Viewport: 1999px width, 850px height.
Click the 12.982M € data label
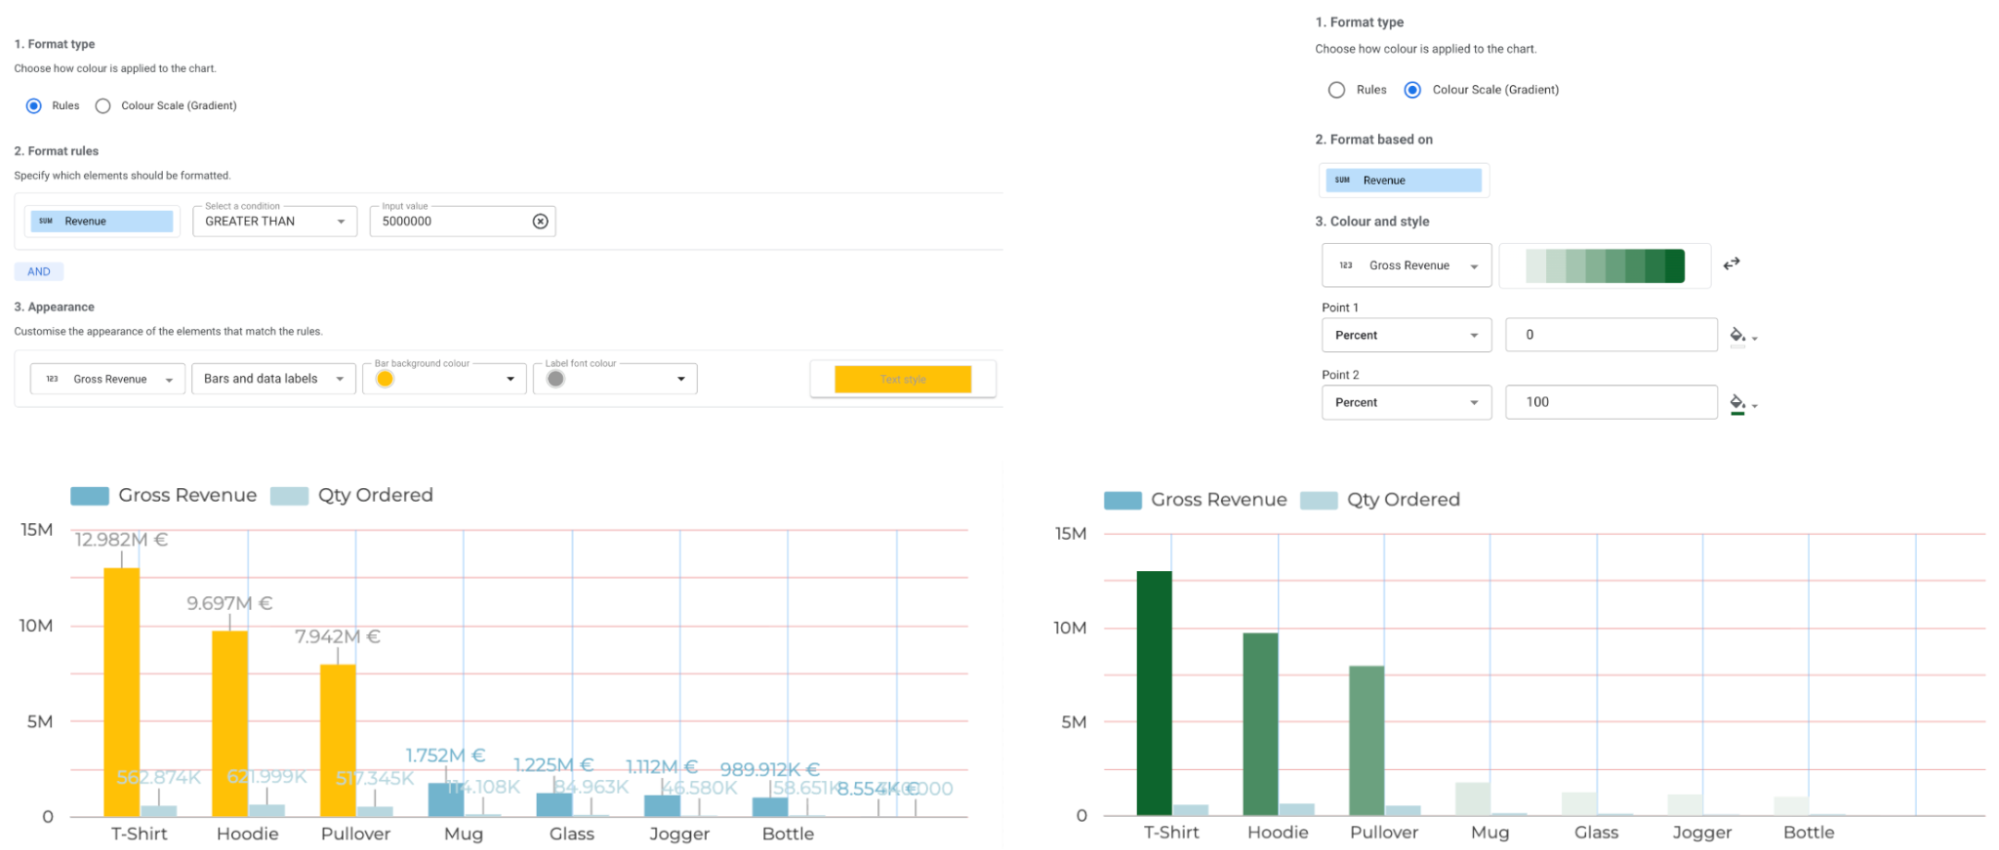[121, 540]
